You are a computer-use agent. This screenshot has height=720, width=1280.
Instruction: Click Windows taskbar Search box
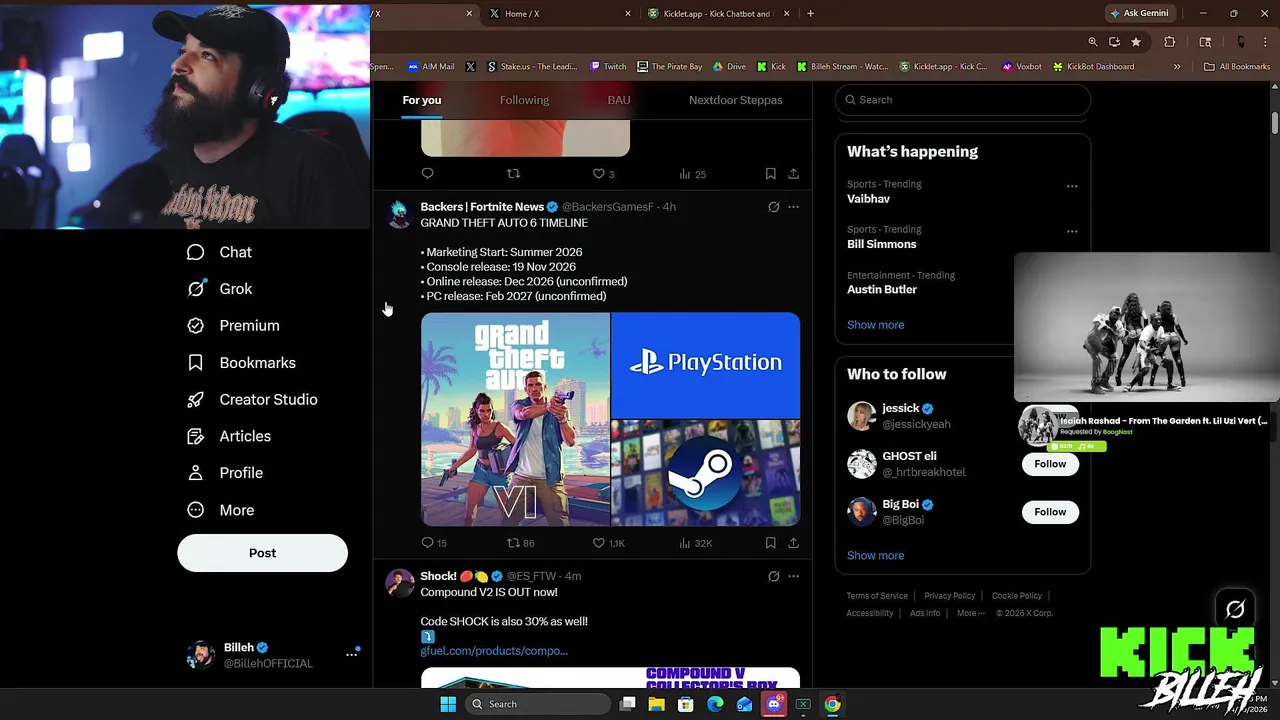538,704
